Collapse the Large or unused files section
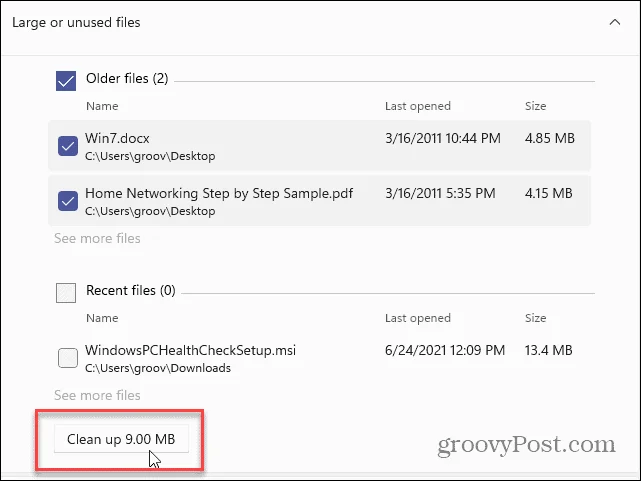Viewport: 641px width, 482px height. 614,22
